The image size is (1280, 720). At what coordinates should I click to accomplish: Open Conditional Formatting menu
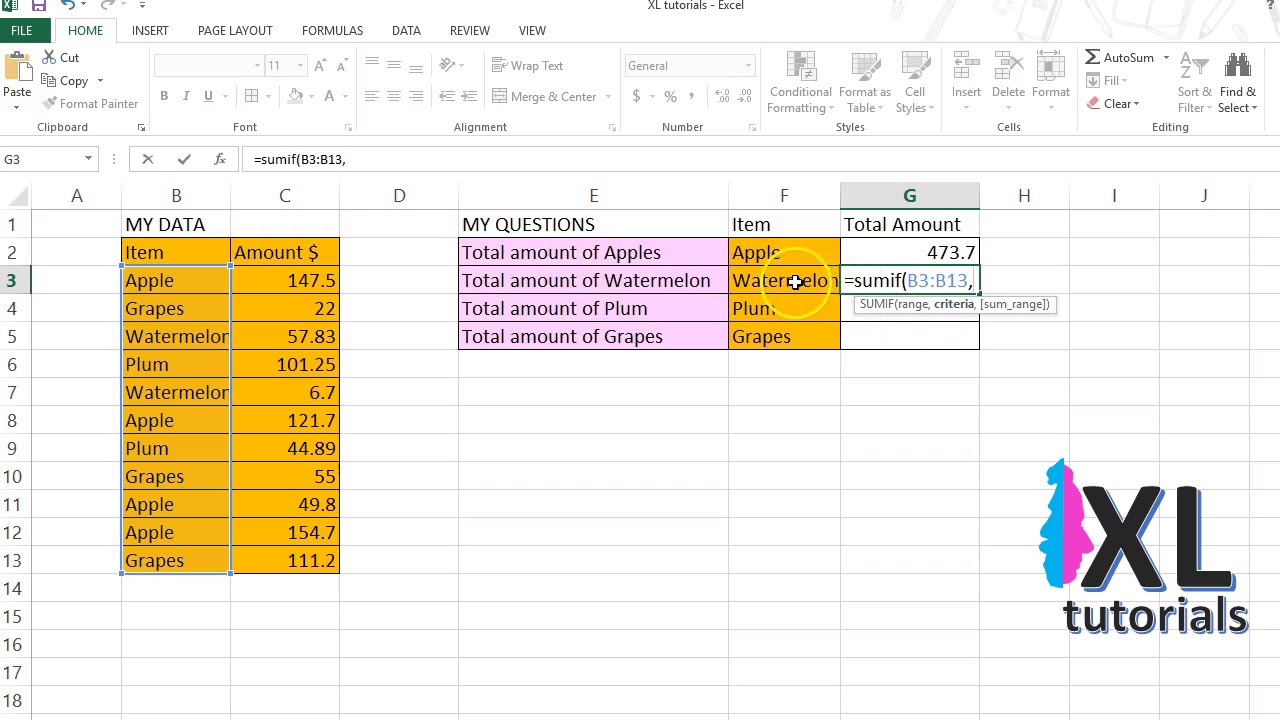(801, 83)
